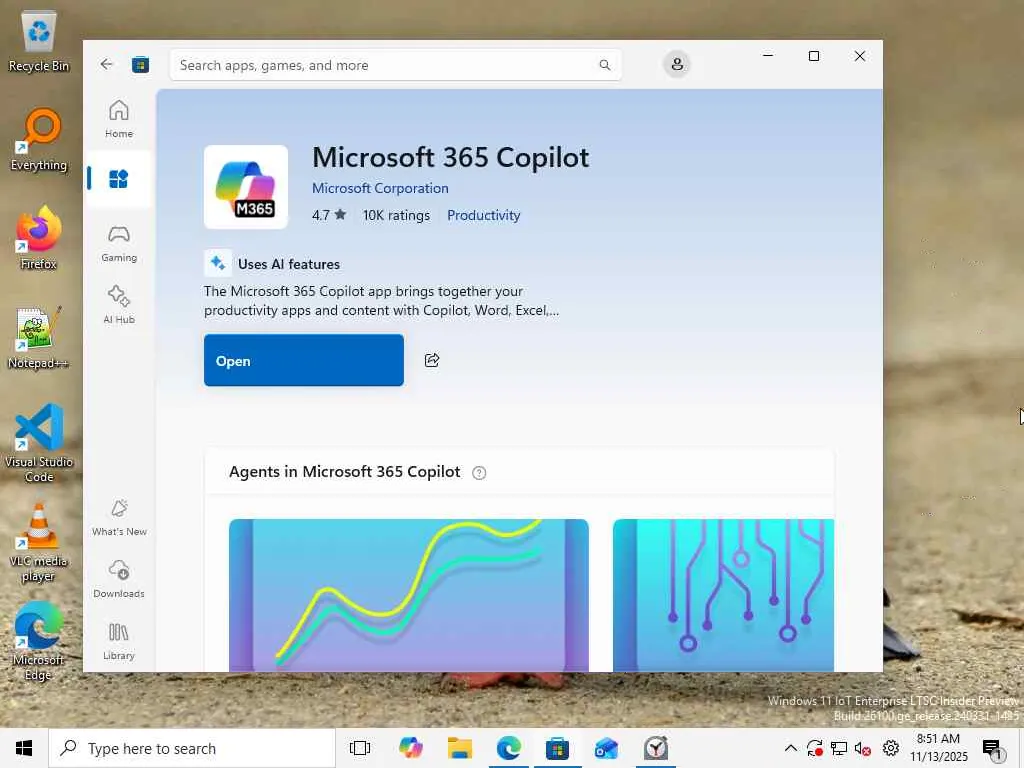Screen dimensions: 1024x768
Task: Select Everything desktop shortcut
Action: point(39,140)
